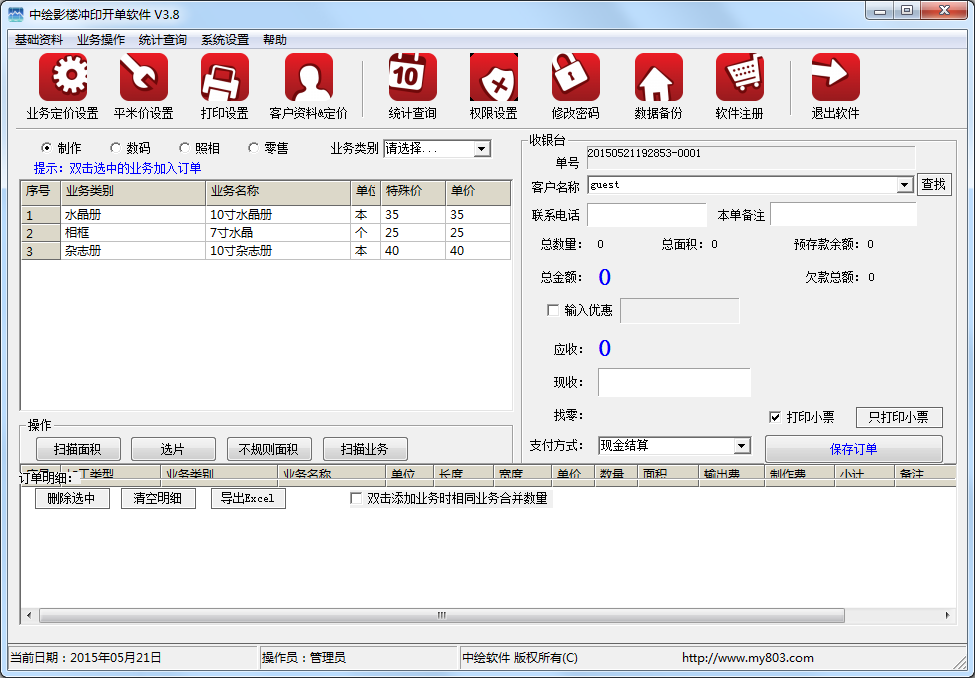Open 打印设置 printer icon
This screenshot has width=975, height=678.
click(224, 77)
